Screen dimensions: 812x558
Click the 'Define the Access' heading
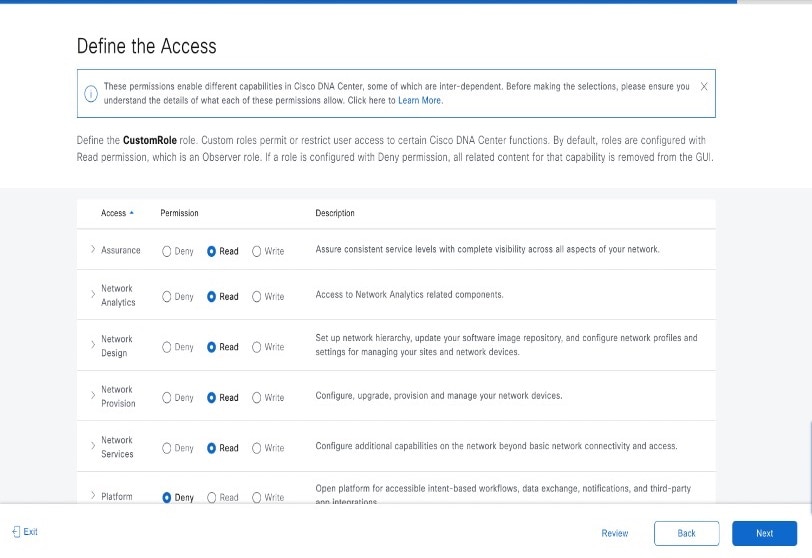(x=147, y=46)
